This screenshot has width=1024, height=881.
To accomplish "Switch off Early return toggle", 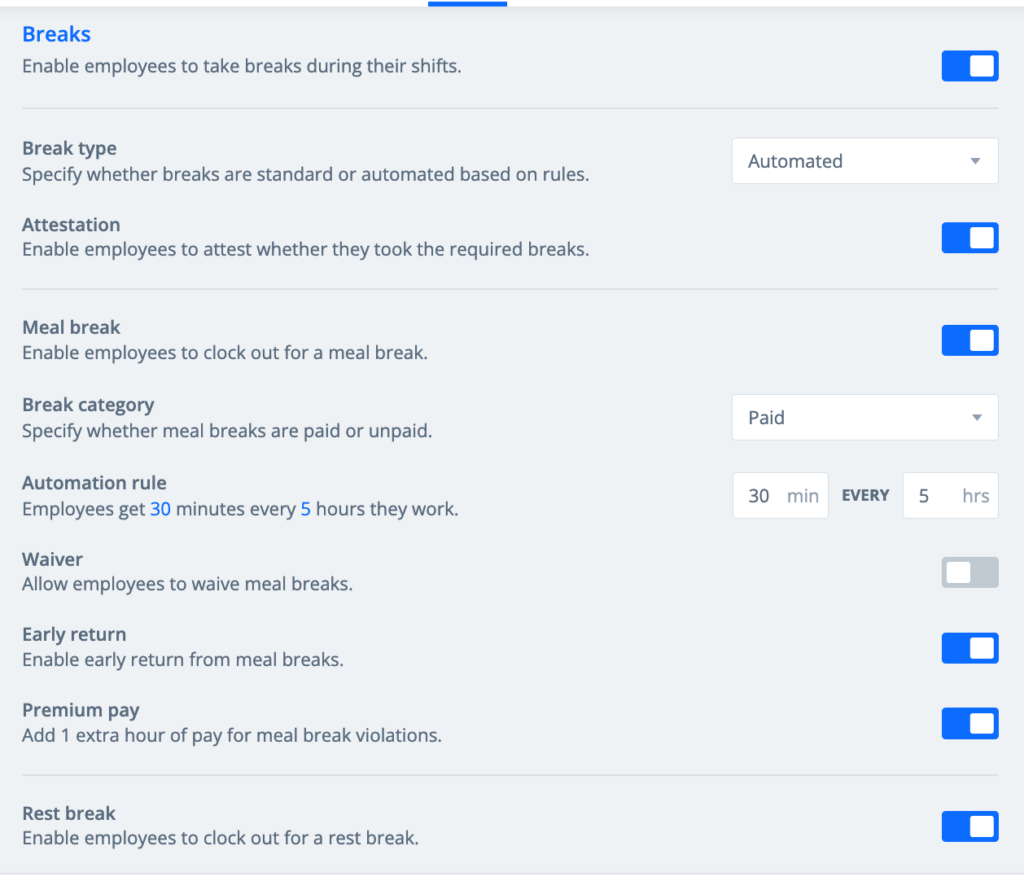I will tap(970, 648).
